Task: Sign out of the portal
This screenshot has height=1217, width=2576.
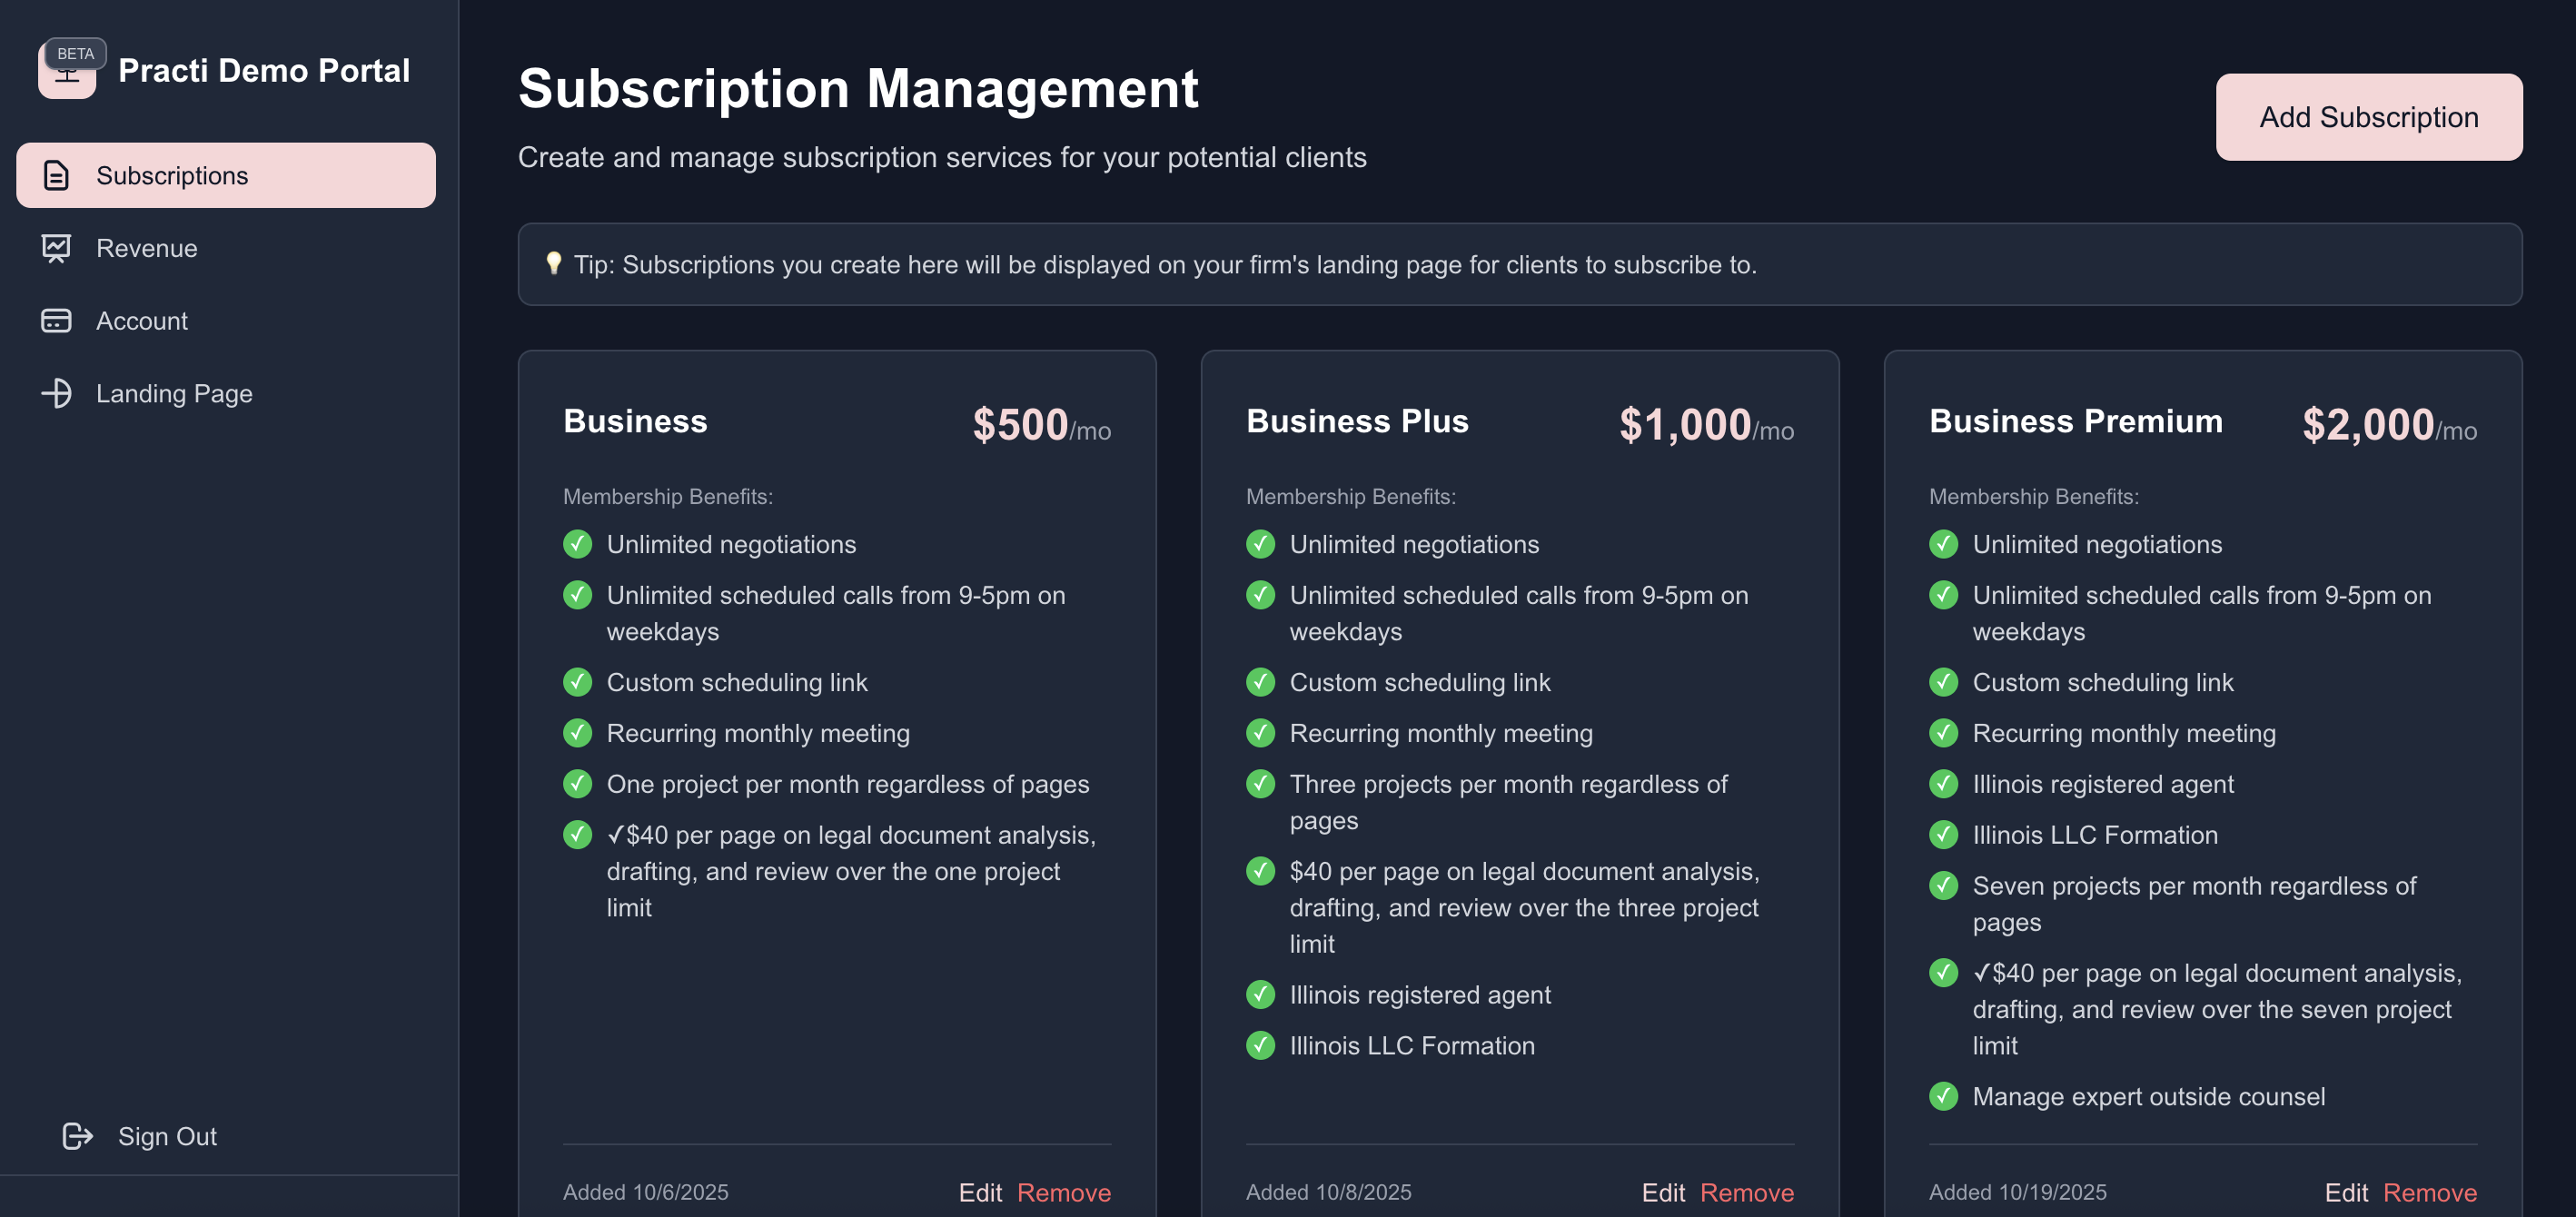Action: point(167,1135)
